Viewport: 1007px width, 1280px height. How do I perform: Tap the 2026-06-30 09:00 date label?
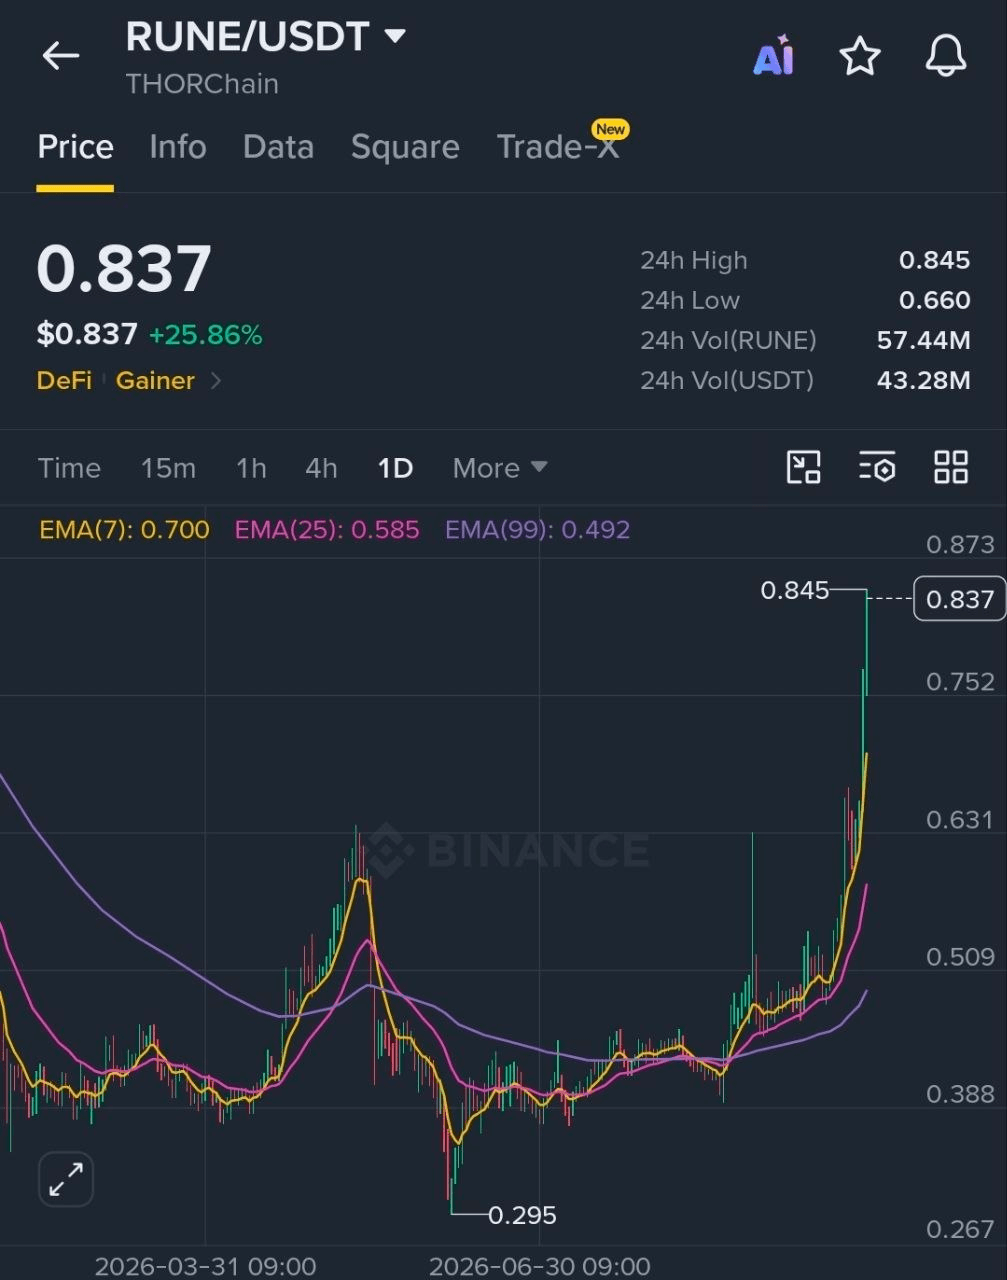pyautogui.click(x=540, y=1266)
